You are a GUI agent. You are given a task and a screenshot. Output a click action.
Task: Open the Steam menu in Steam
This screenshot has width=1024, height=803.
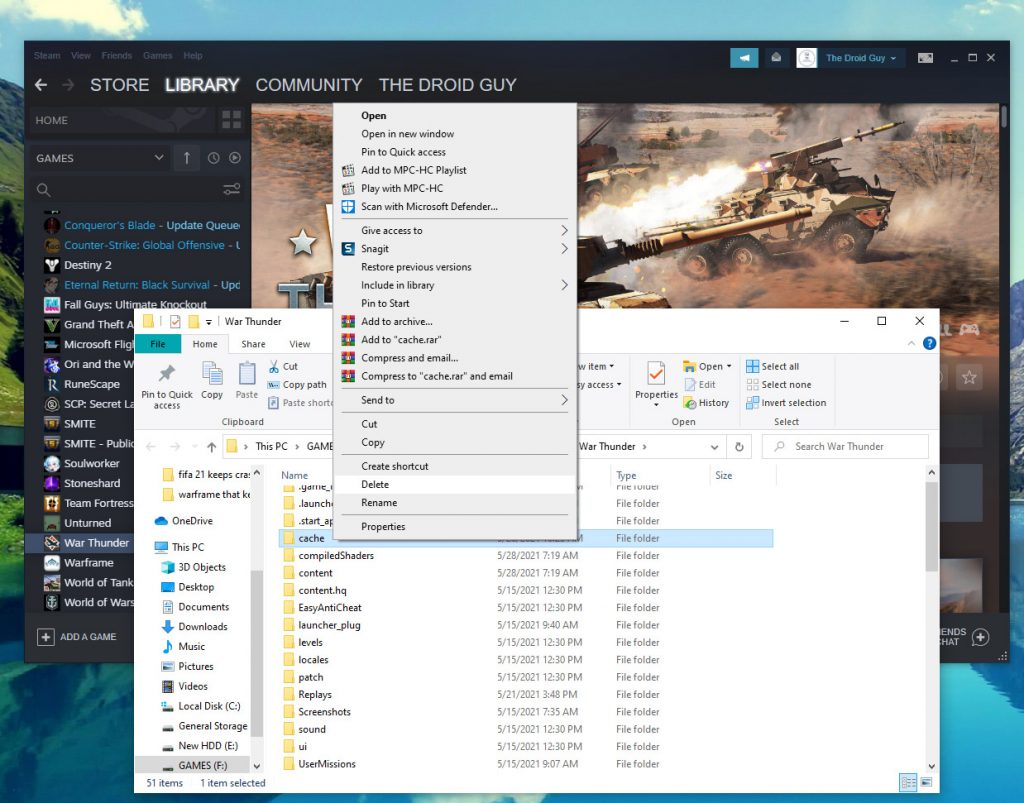pos(47,55)
